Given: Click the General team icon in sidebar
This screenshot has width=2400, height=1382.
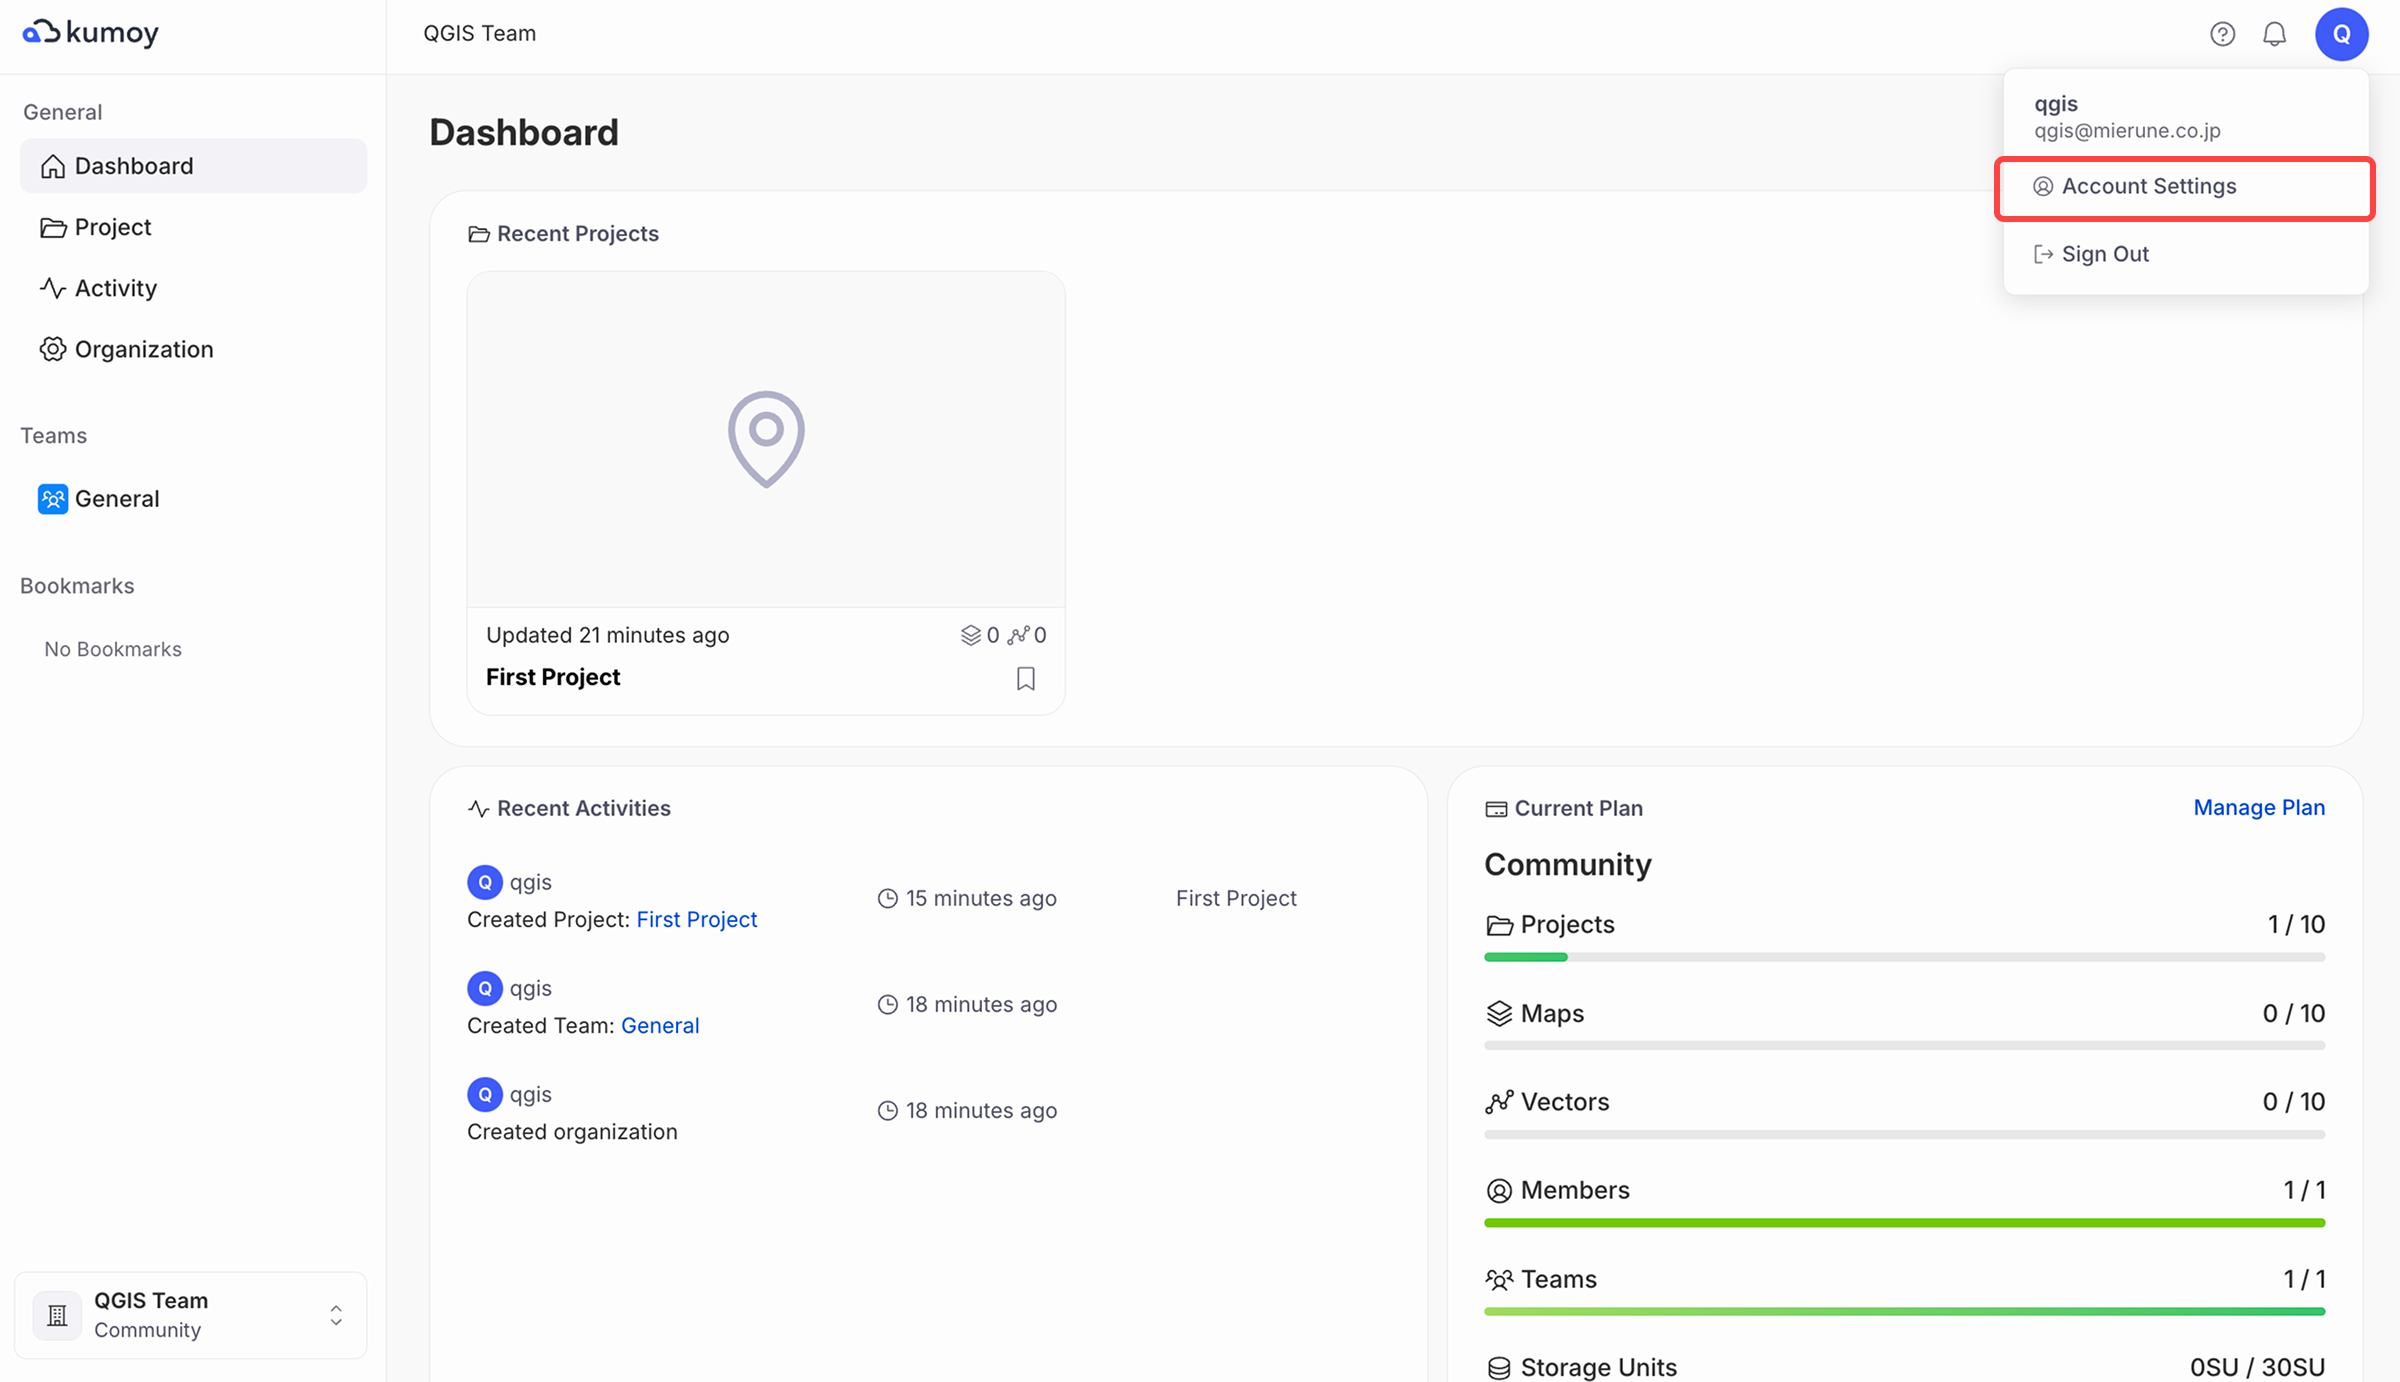Looking at the screenshot, I should [53, 498].
